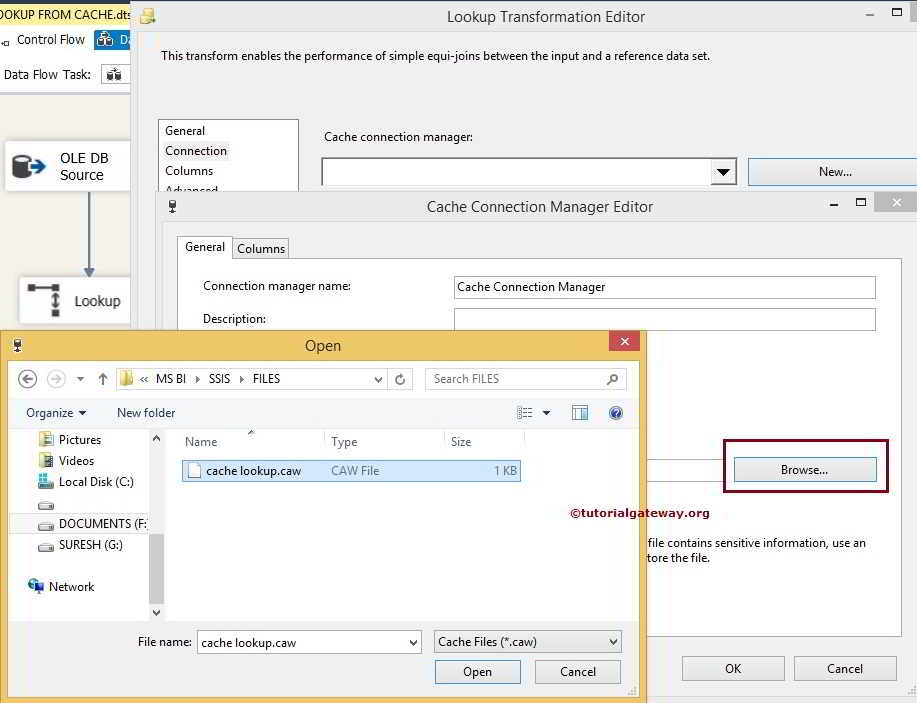917x703 pixels.
Task: Sort by Name column header
Action: click(x=201, y=442)
